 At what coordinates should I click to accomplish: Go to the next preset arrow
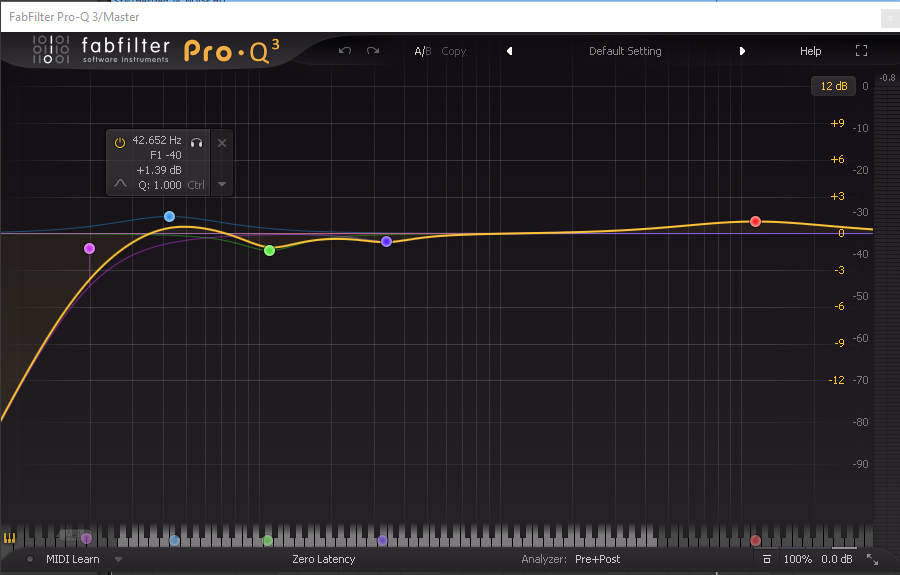(x=742, y=51)
